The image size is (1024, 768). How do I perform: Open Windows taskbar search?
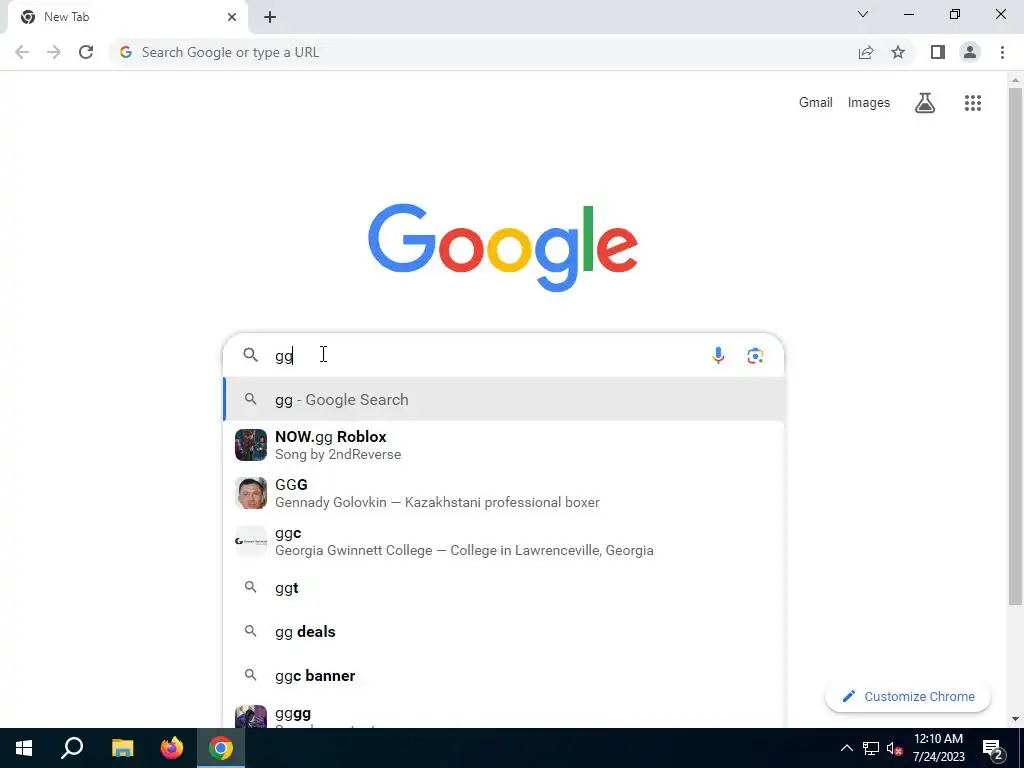pyautogui.click(x=72, y=748)
